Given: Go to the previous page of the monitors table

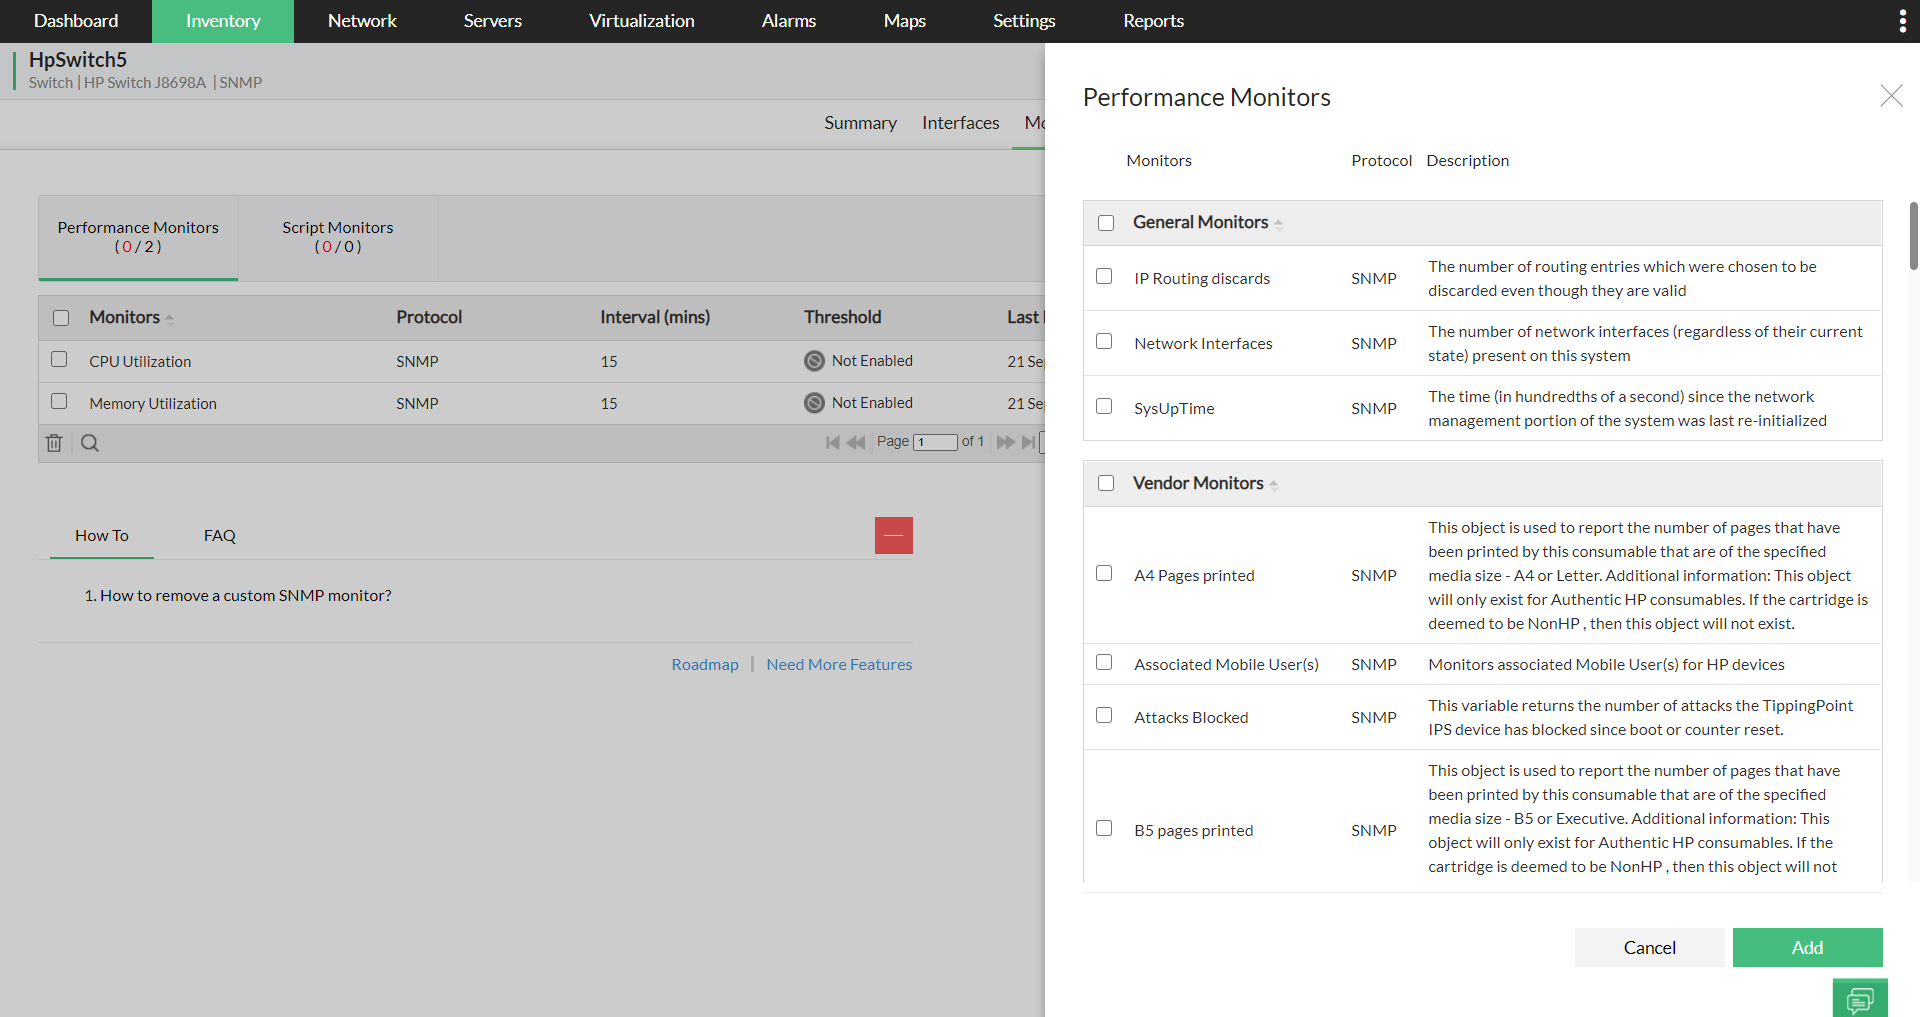Looking at the screenshot, I should 856,442.
